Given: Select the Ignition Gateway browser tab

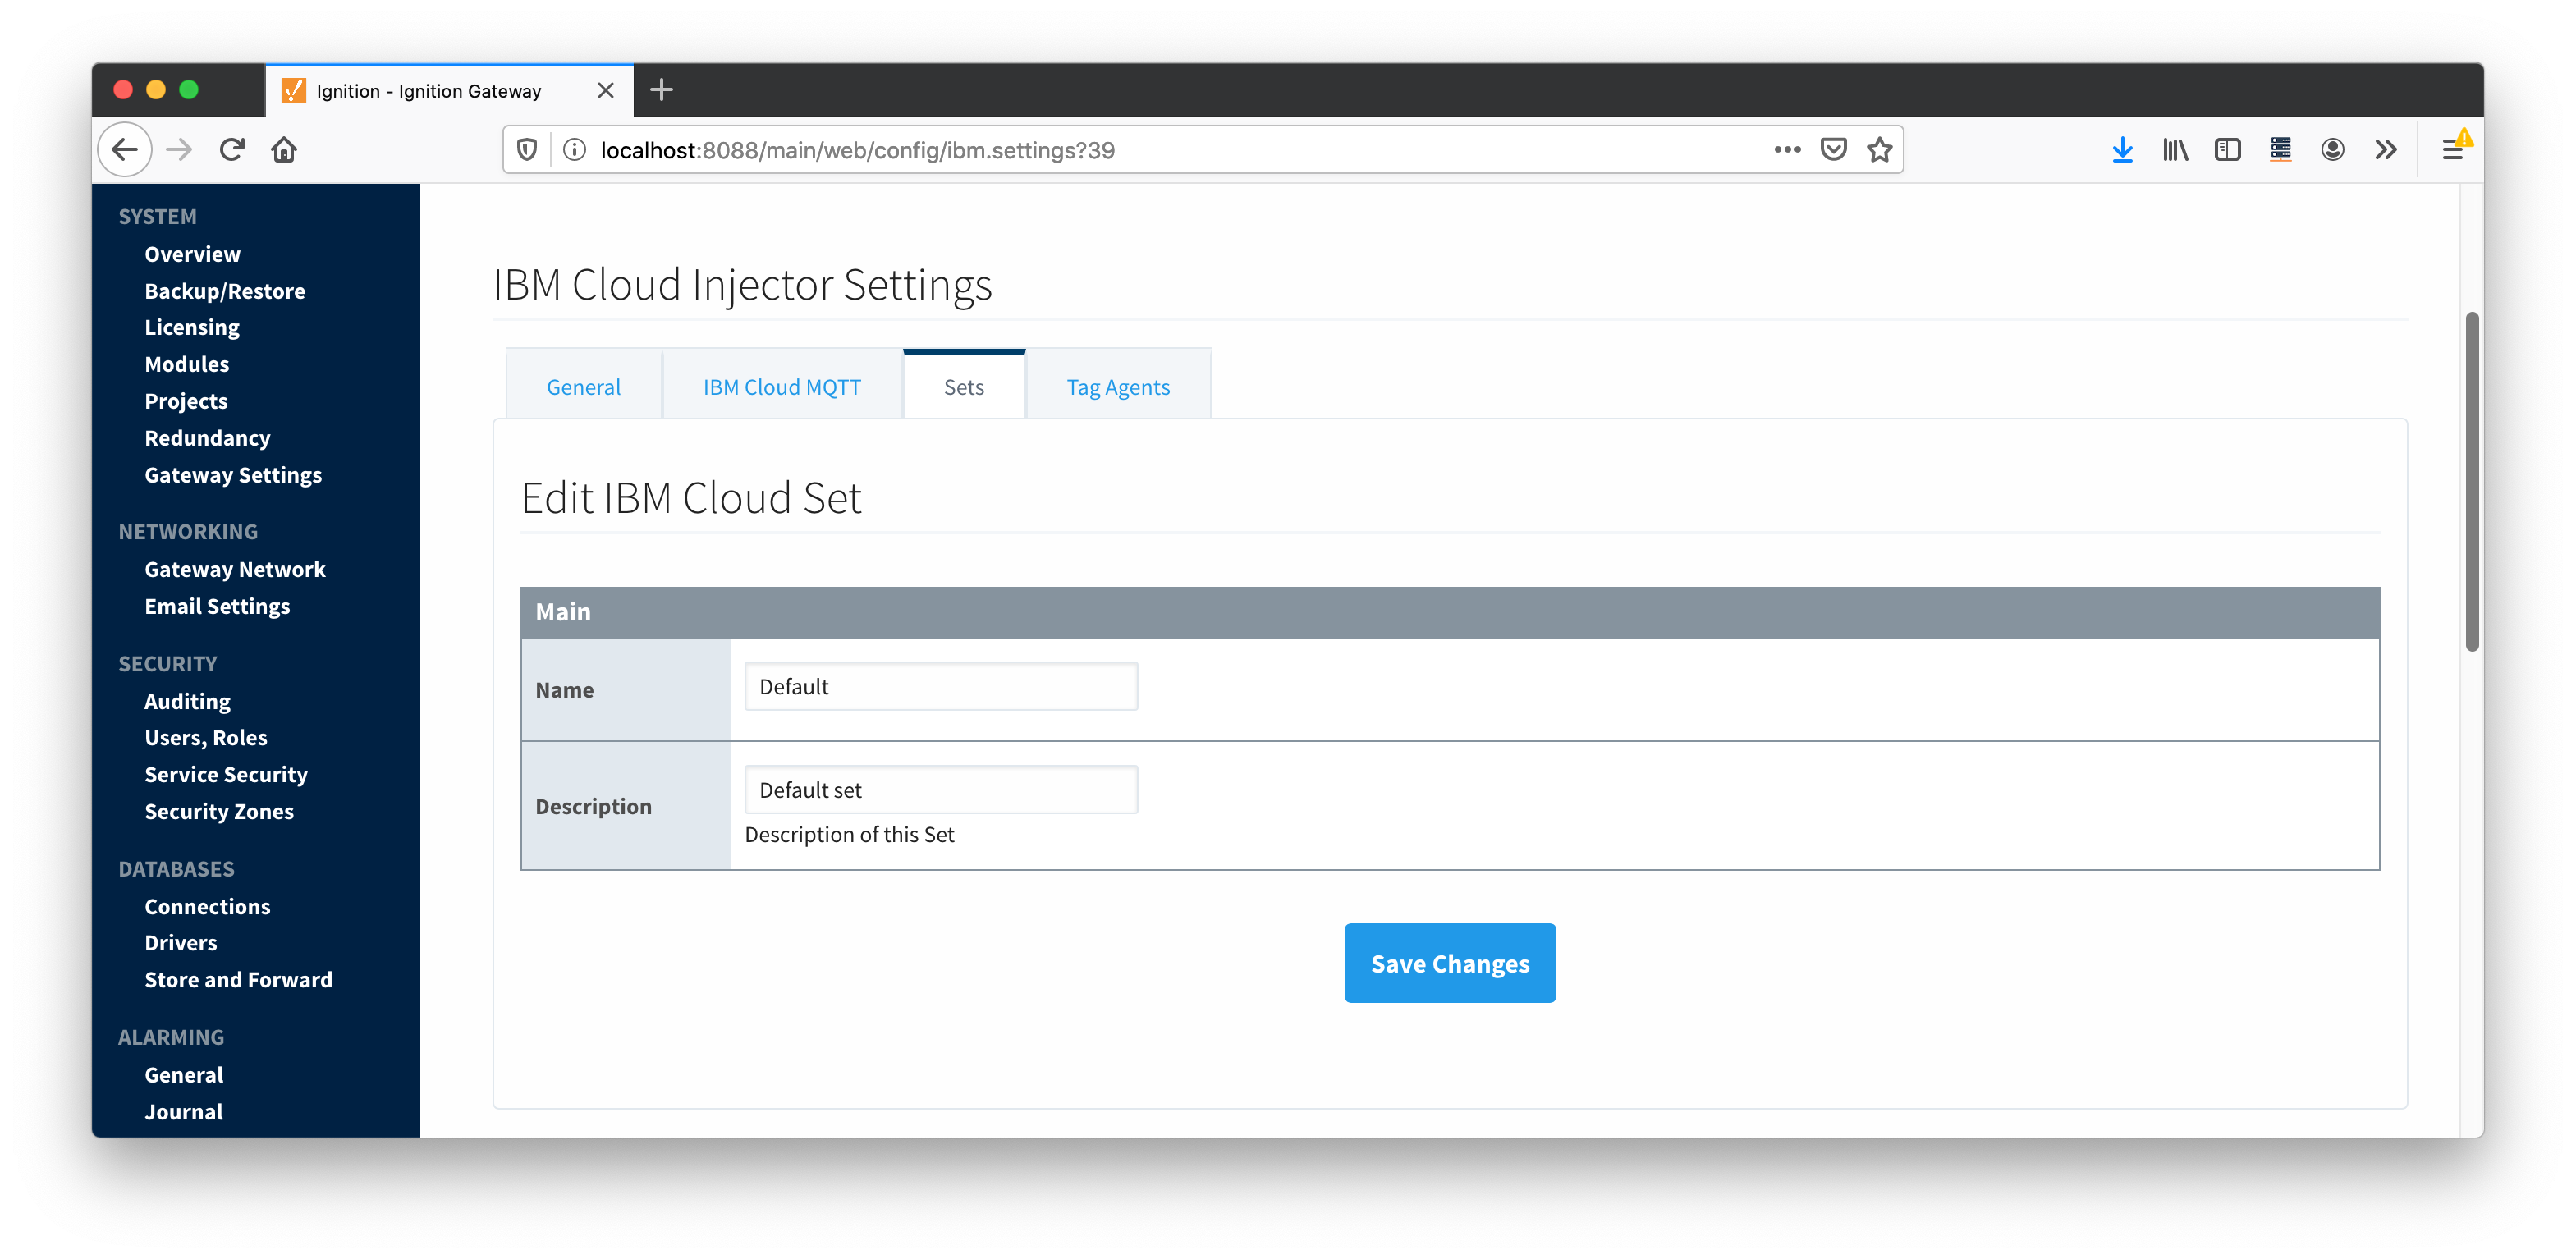Looking at the screenshot, I should click(449, 91).
